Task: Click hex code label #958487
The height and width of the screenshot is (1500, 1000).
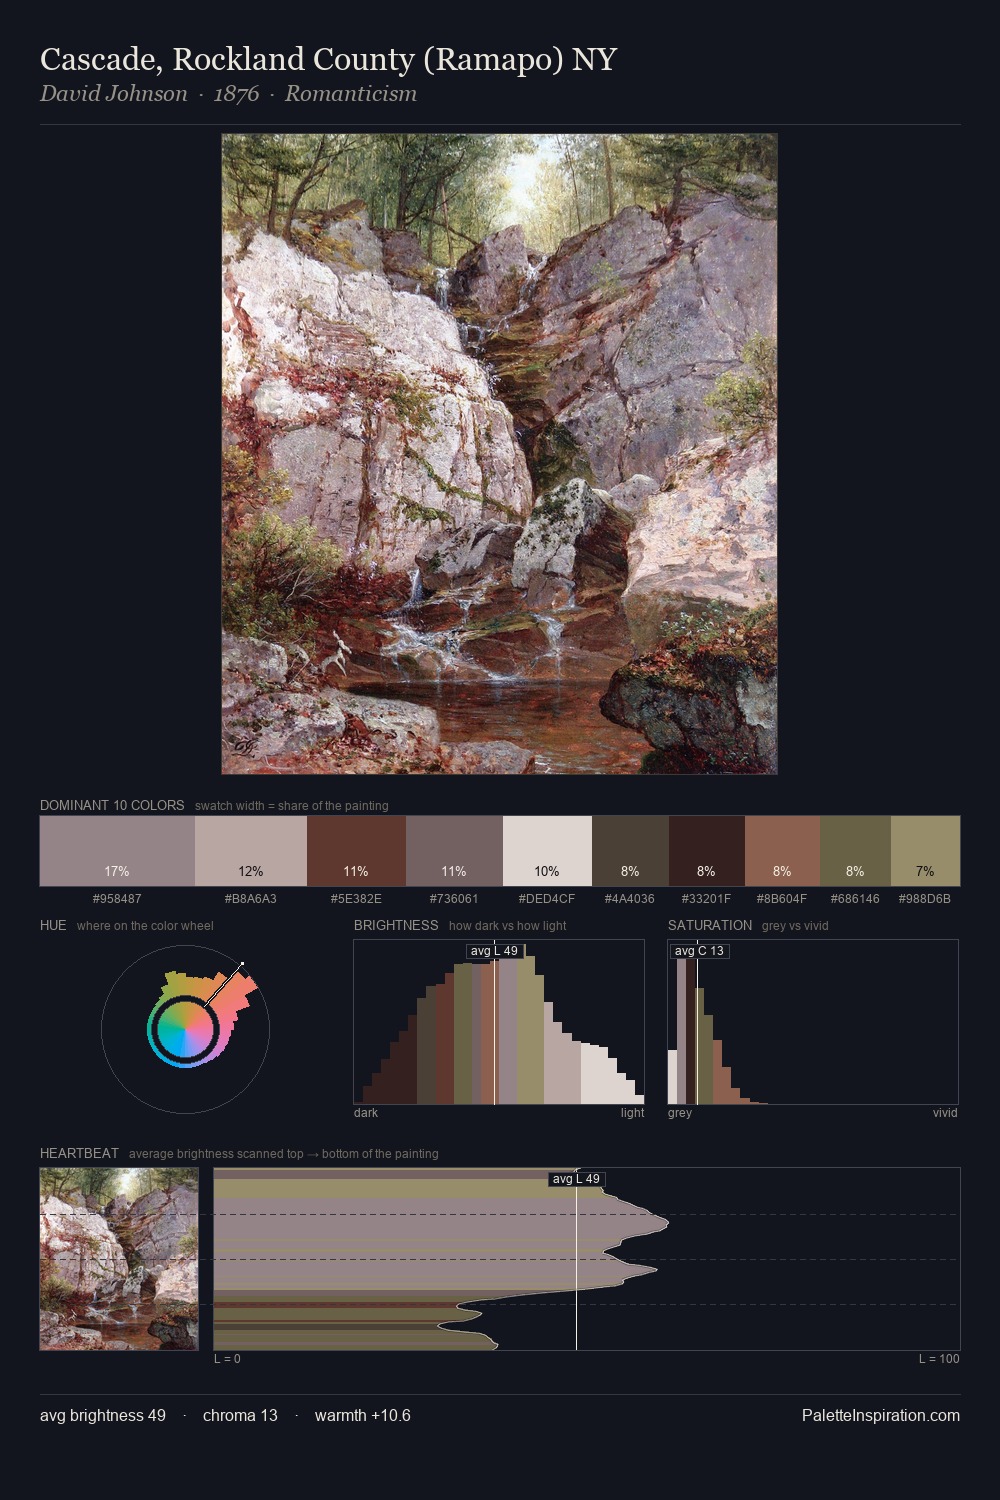Action: [x=117, y=899]
